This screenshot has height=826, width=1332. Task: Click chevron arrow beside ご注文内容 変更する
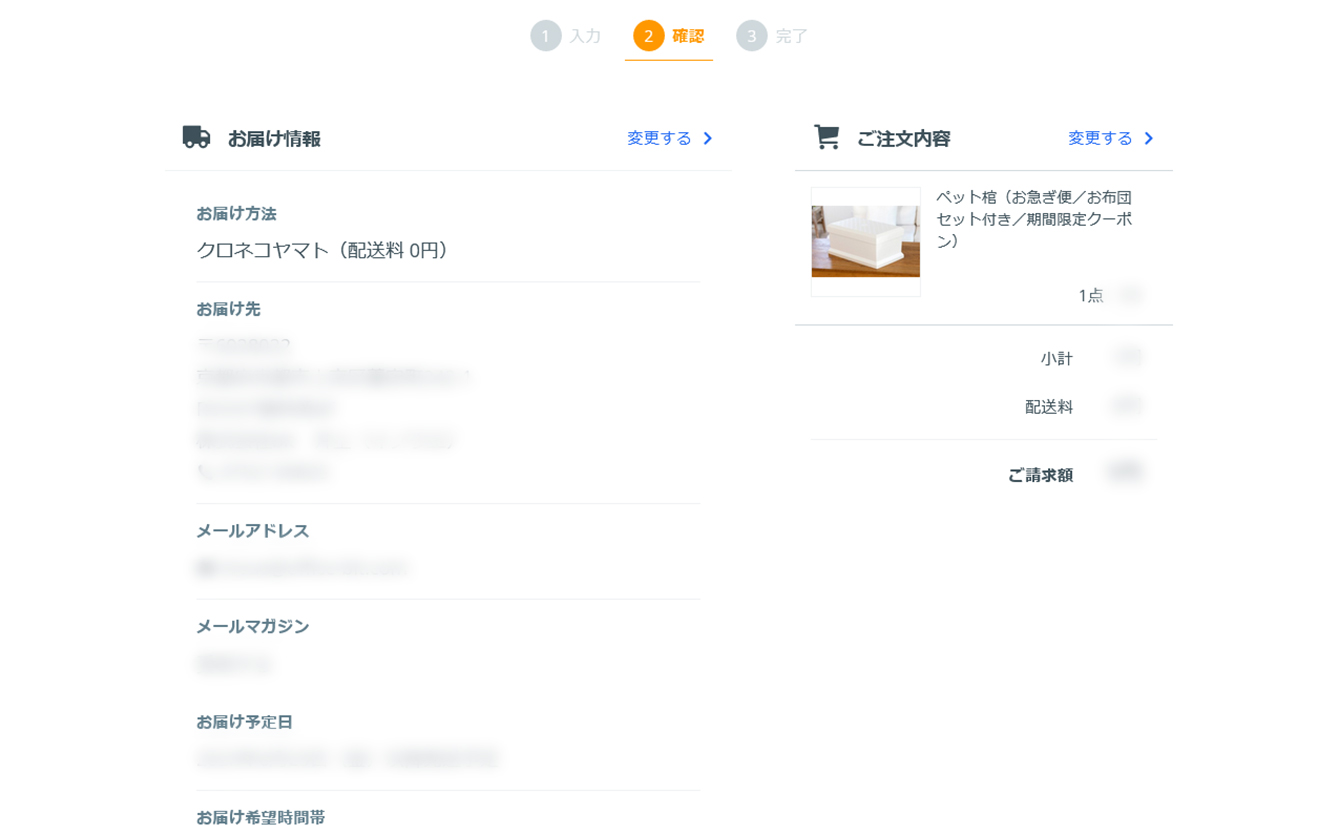point(1148,138)
